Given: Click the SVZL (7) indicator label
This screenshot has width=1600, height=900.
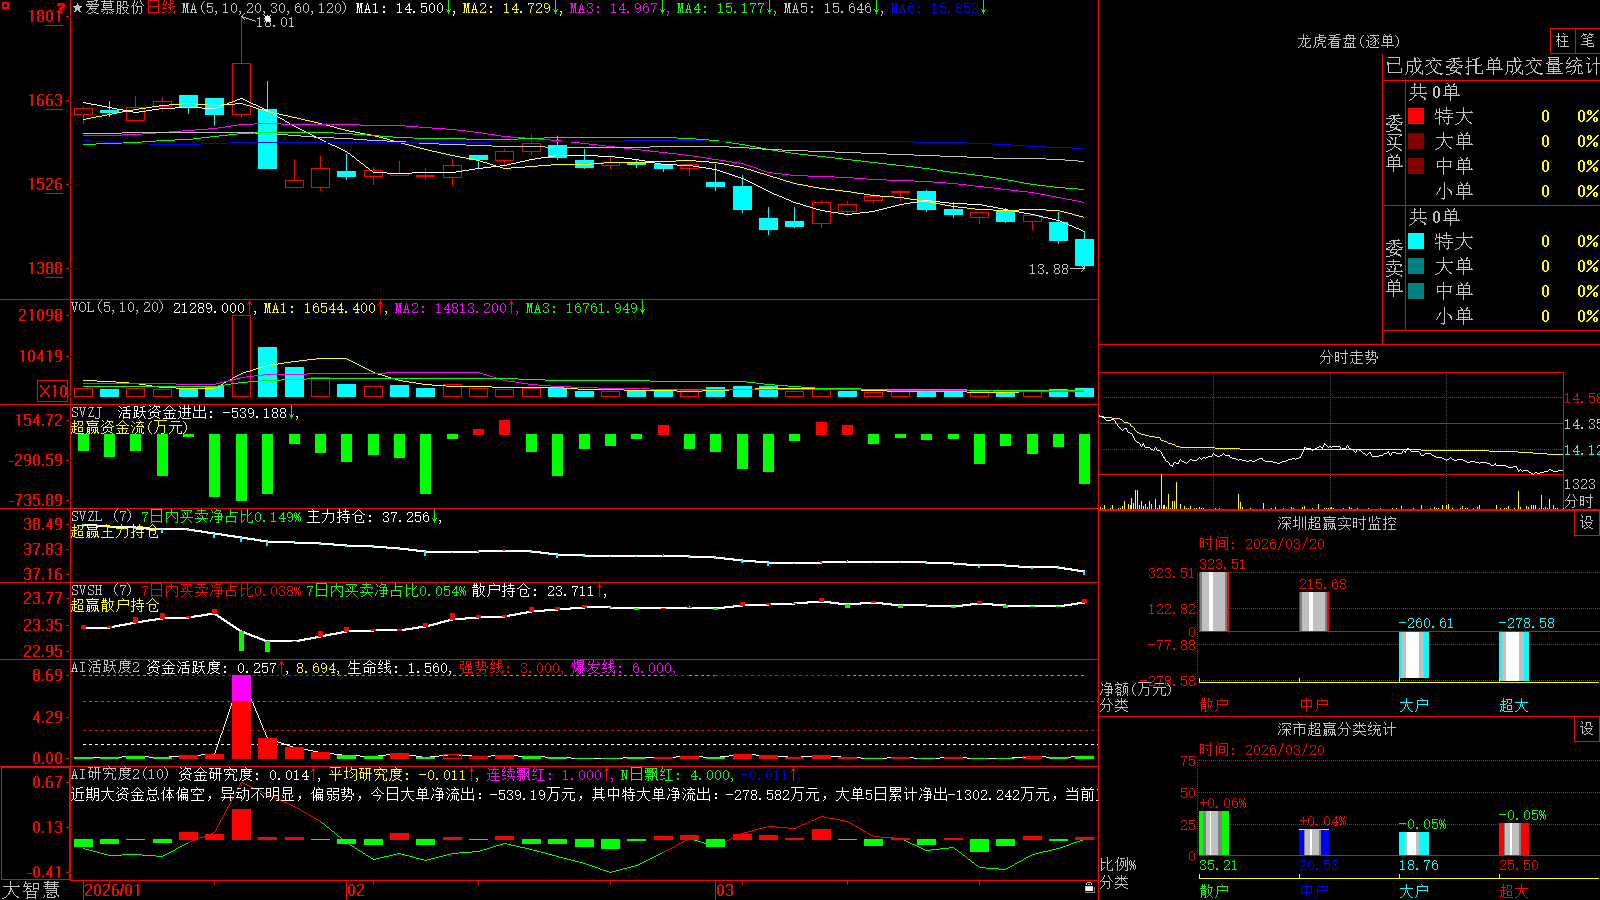Looking at the screenshot, I should point(102,517).
